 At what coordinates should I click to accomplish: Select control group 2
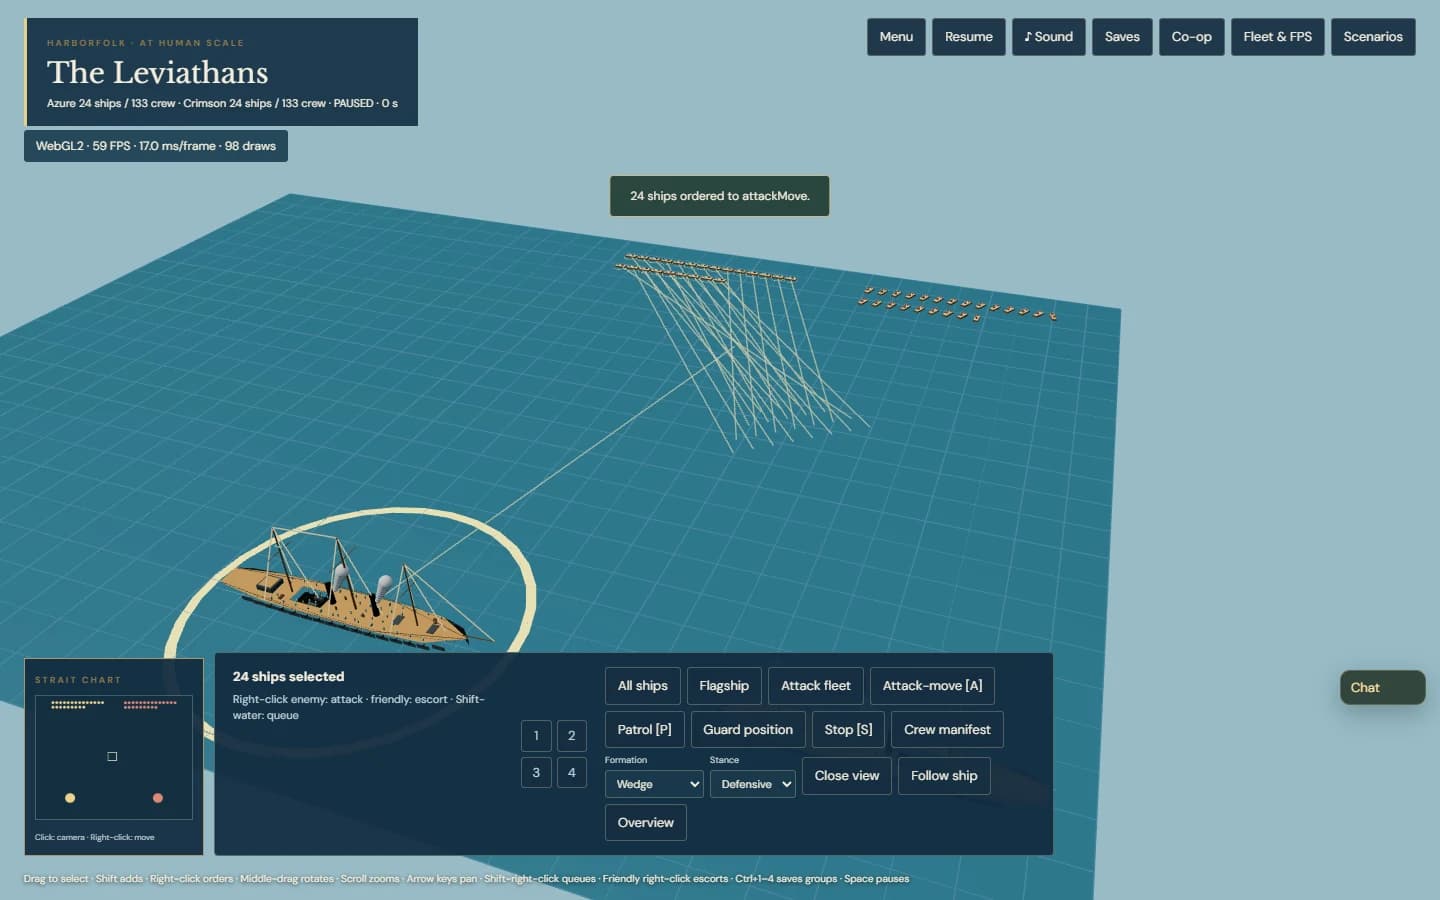(572, 736)
